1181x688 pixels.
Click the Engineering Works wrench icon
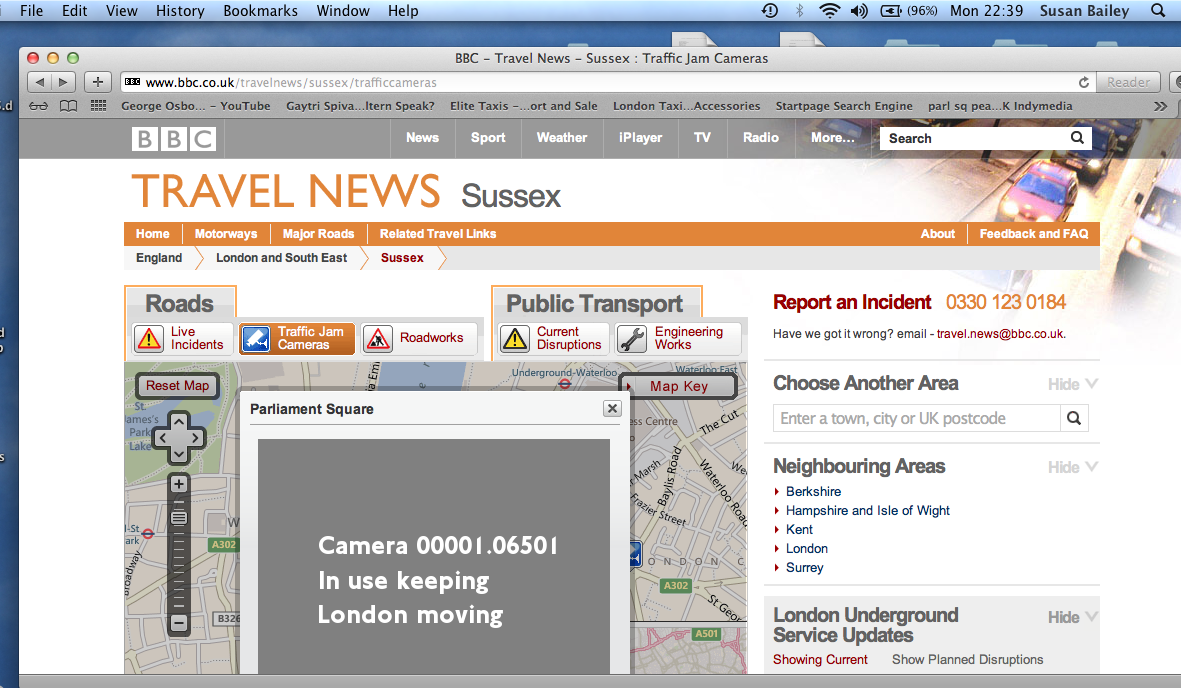pos(632,339)
